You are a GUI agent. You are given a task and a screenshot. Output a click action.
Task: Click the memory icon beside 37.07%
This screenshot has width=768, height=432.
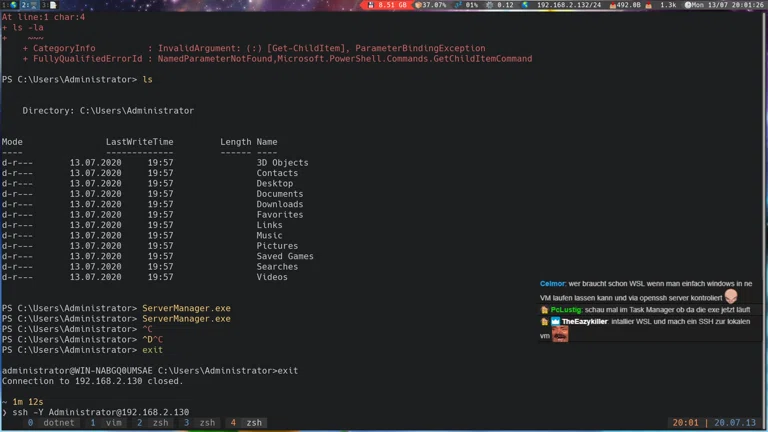tap(418, 5)
